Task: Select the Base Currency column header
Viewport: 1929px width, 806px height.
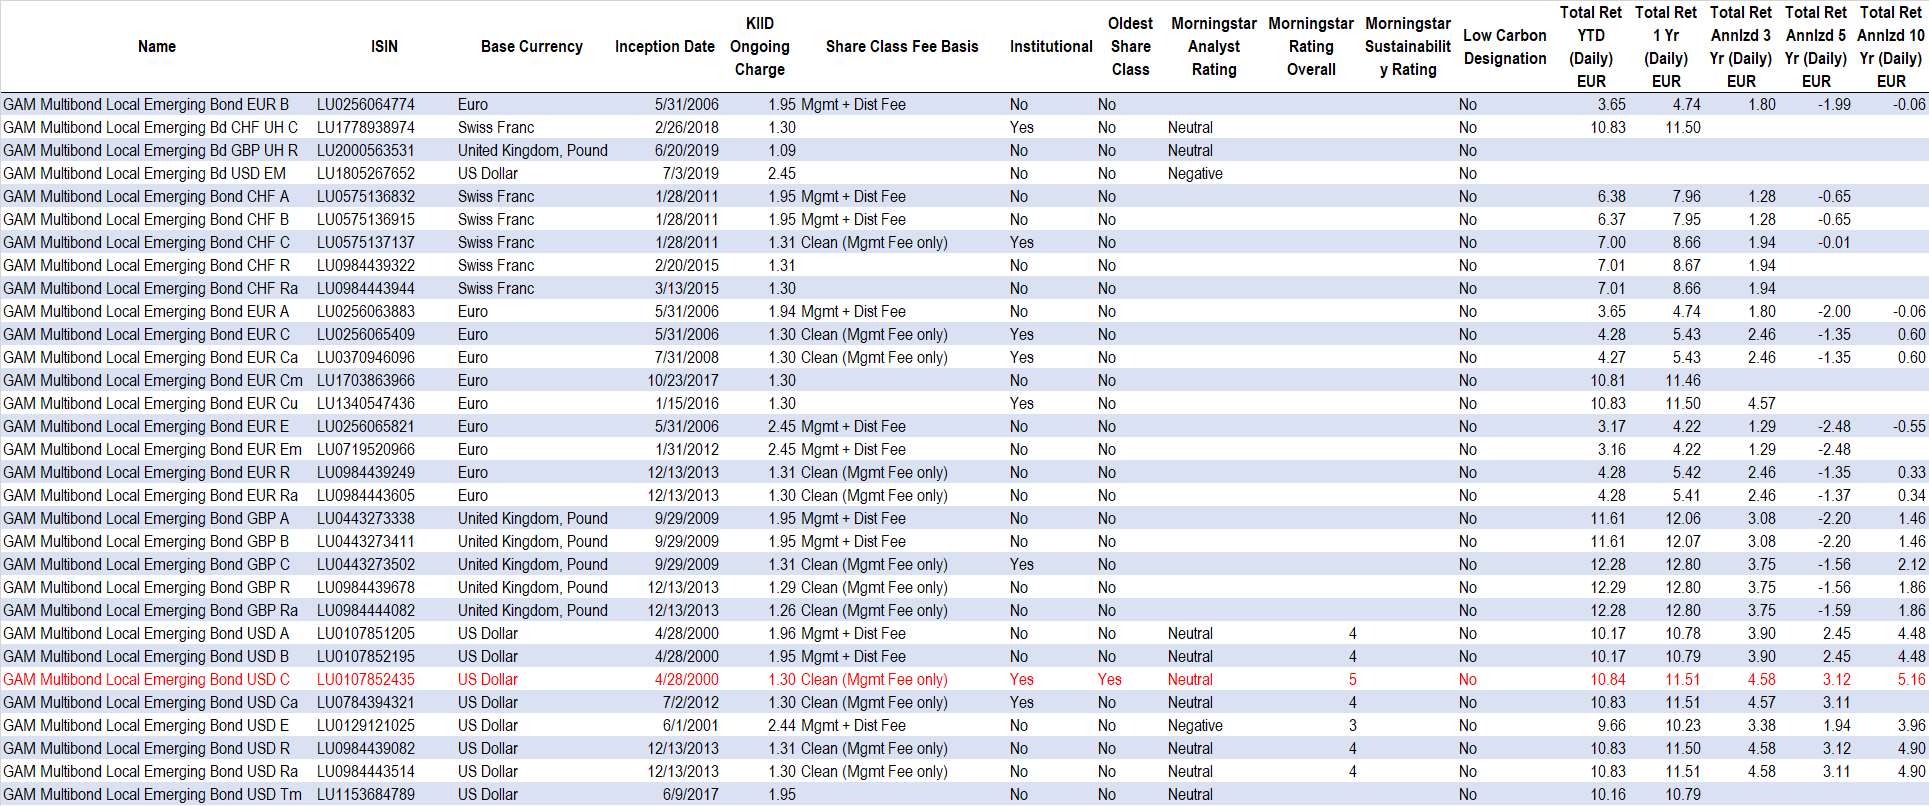Action: click(x=531, y=47)
